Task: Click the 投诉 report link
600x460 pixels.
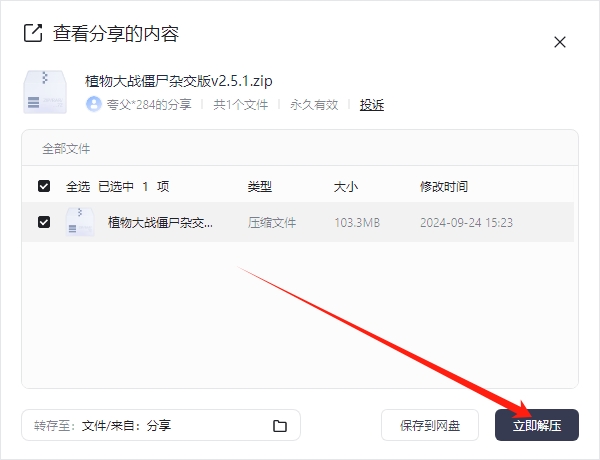Action: (x=372, y=104)
